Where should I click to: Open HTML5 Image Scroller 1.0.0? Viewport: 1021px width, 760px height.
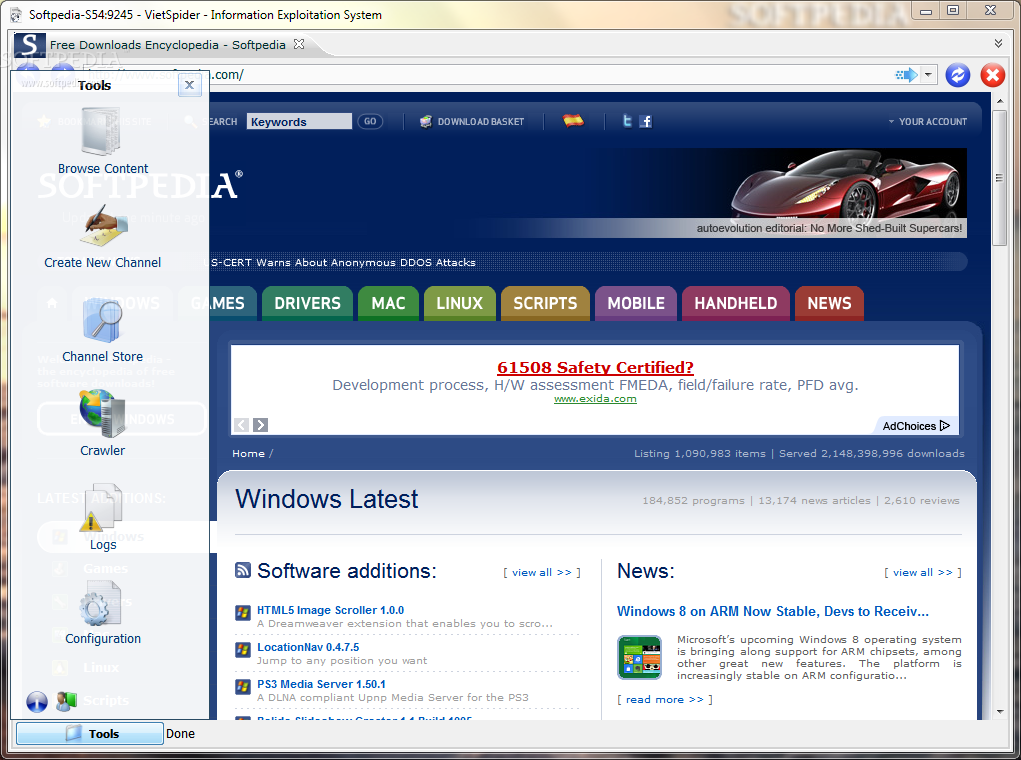pos(330,610)
